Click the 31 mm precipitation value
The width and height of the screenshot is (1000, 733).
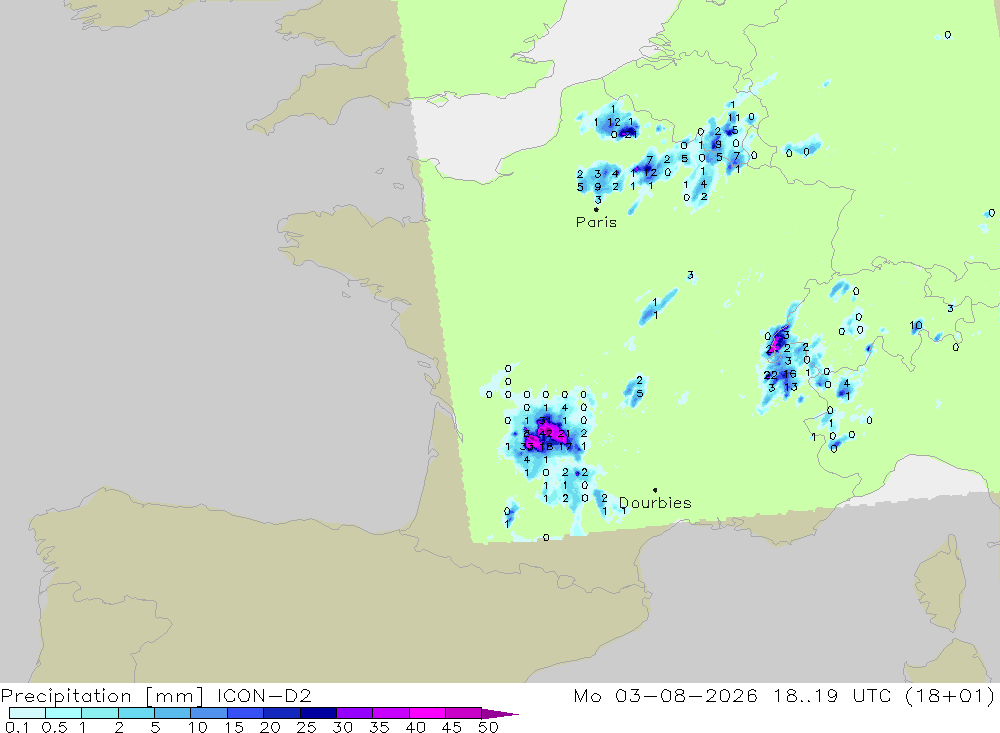point(545,420)
